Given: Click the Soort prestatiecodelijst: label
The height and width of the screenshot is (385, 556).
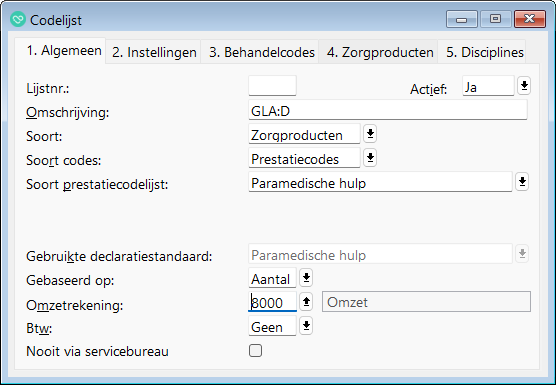Looking at the screenshot, I should [97, 184].
